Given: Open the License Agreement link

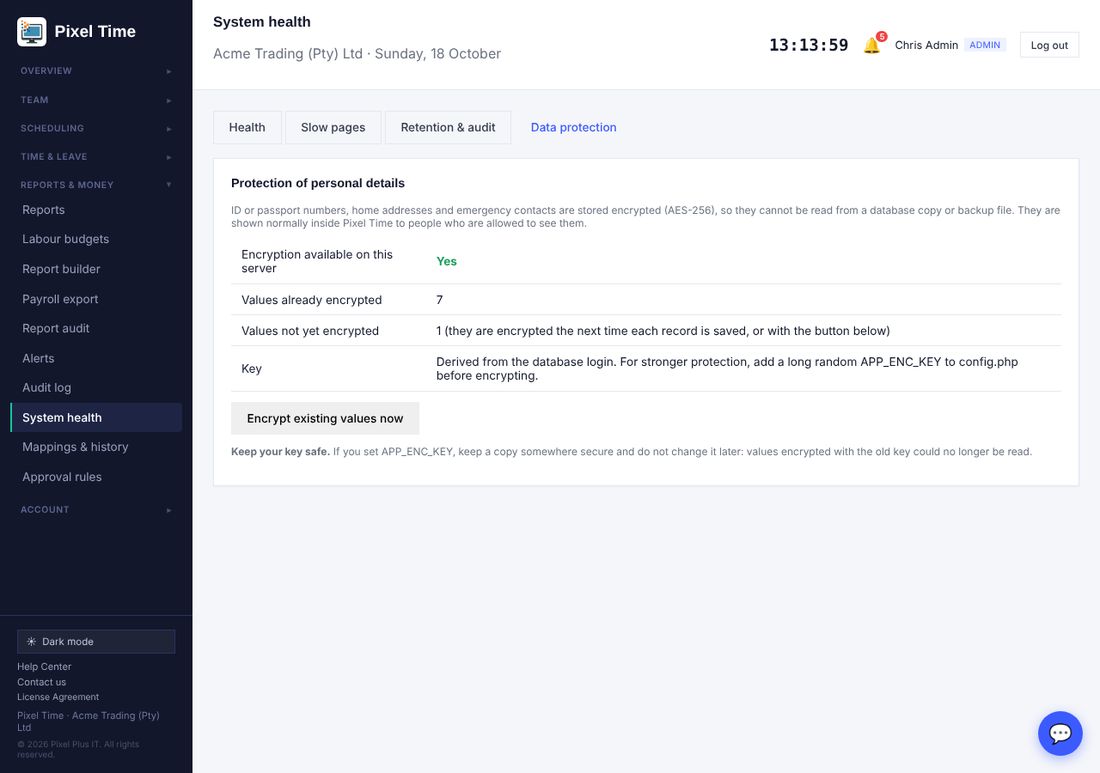Looking at the screenshot, I should (58, 697).
